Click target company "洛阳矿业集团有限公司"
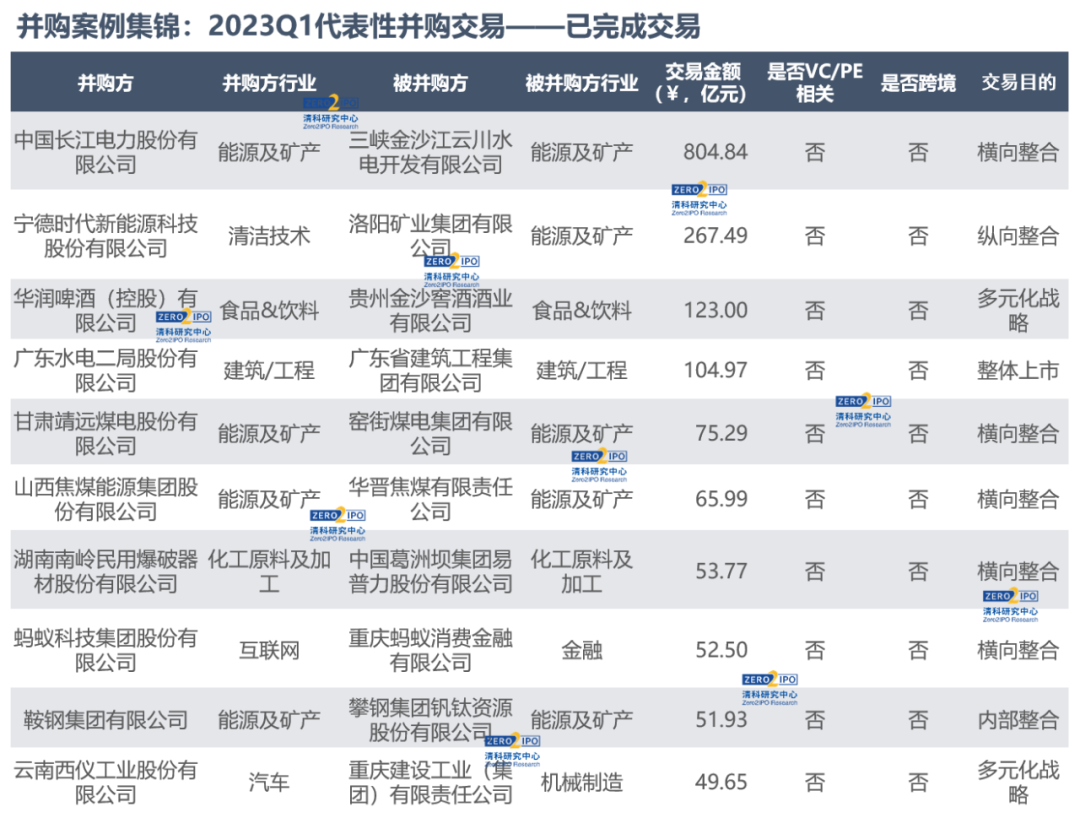Viewport: 1080px width, 818px height. point(430,235)
